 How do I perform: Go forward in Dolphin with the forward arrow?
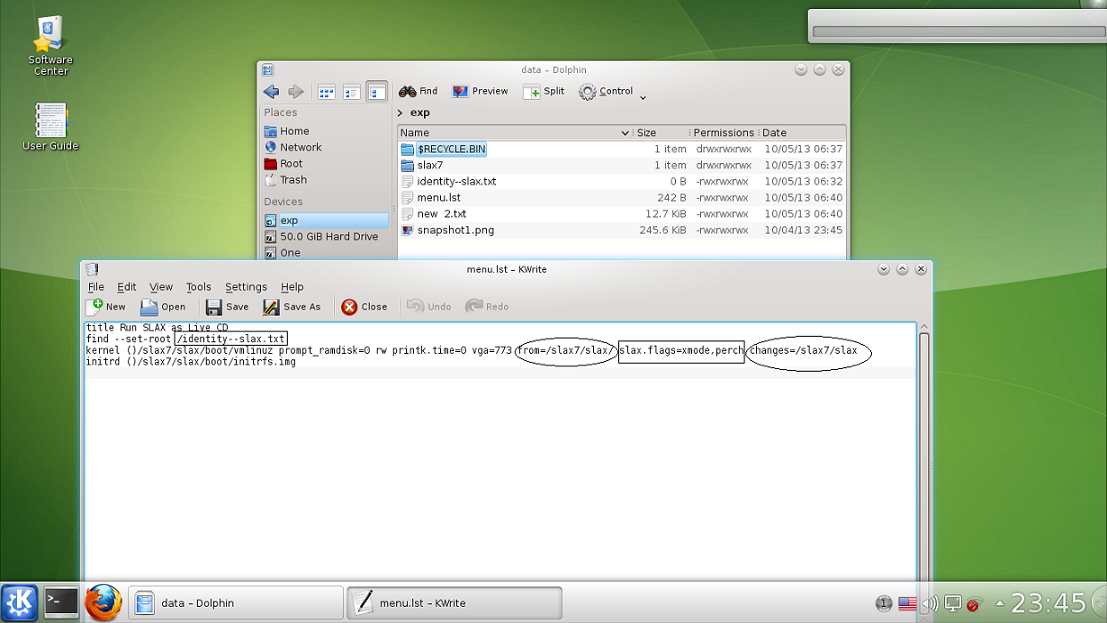click(296, 91)
